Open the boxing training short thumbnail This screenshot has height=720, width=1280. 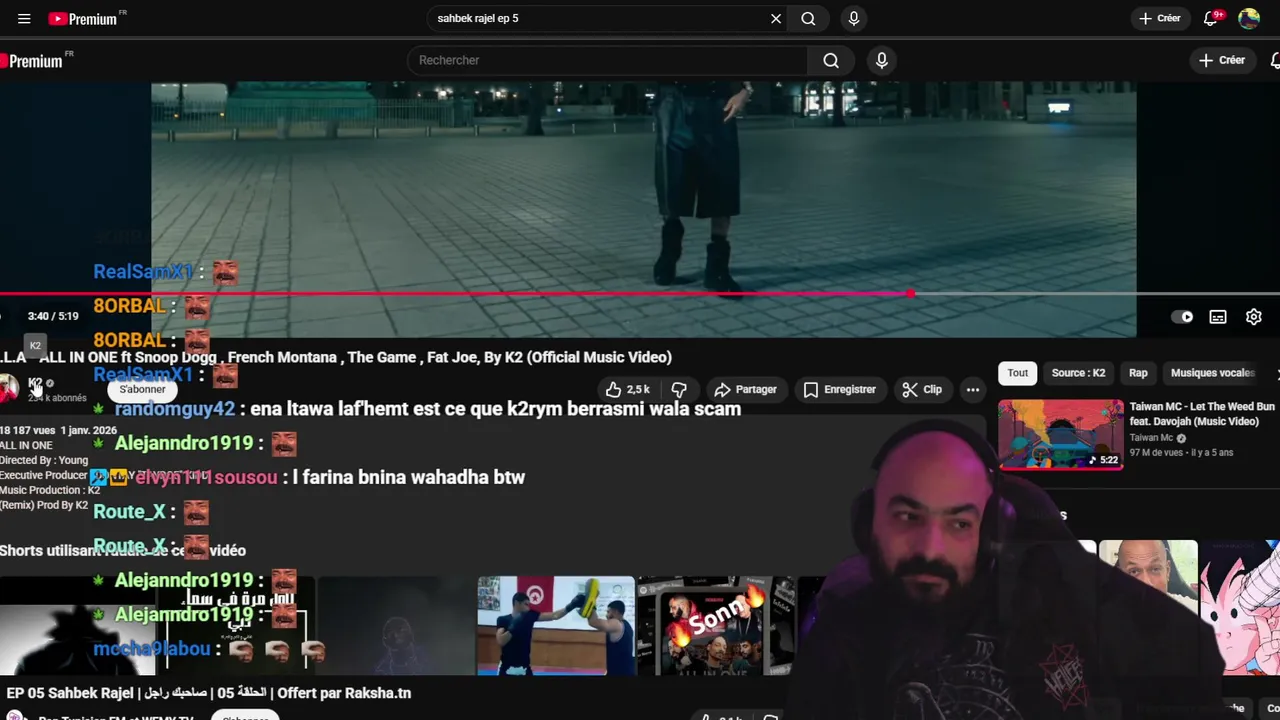click(x=556, y=626)
